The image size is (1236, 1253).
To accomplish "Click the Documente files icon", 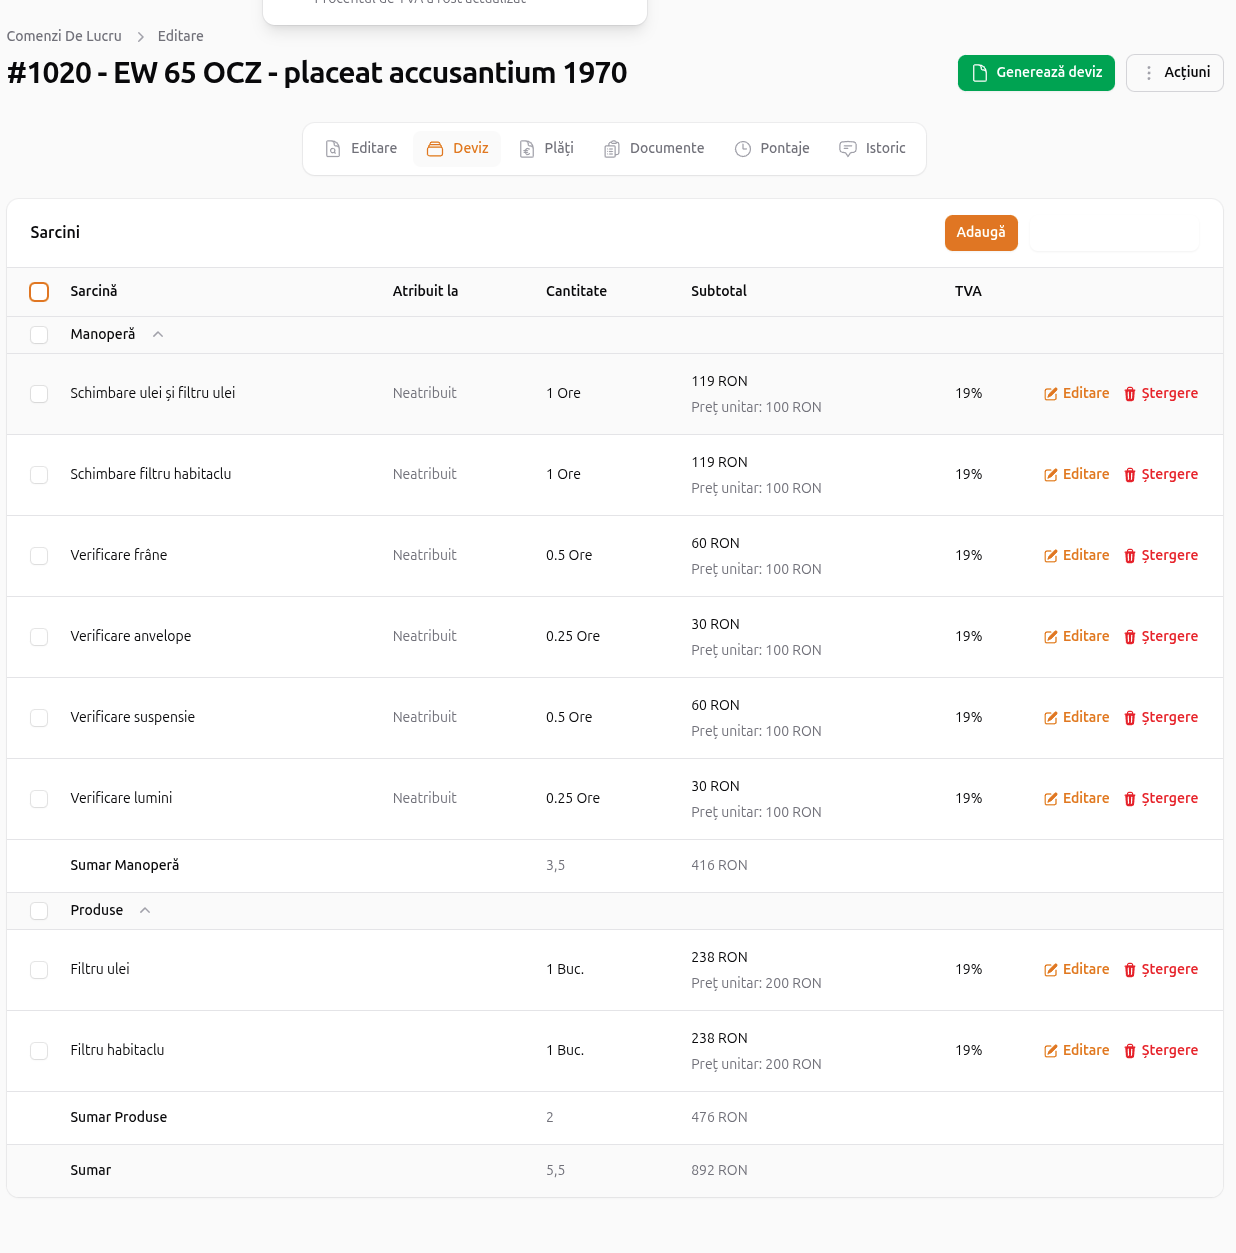I will point(612,149).
